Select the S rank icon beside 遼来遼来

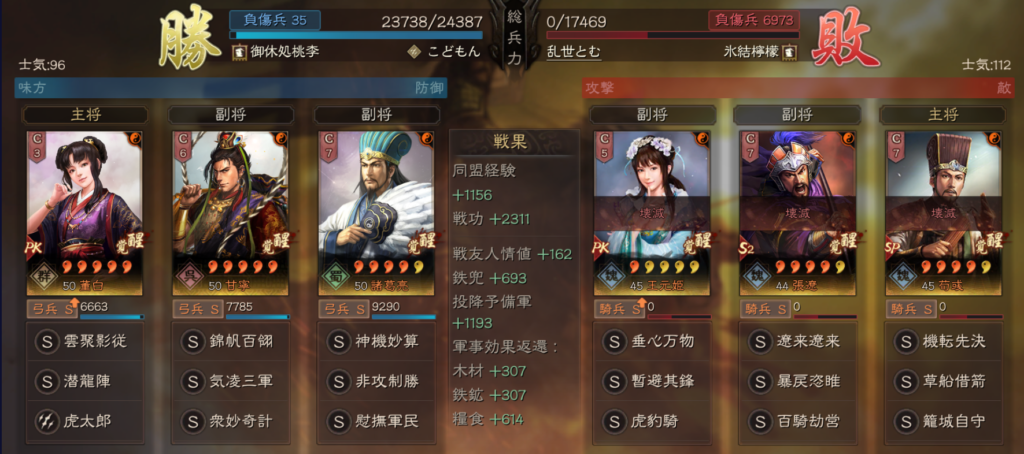click(x=760, y=341)
